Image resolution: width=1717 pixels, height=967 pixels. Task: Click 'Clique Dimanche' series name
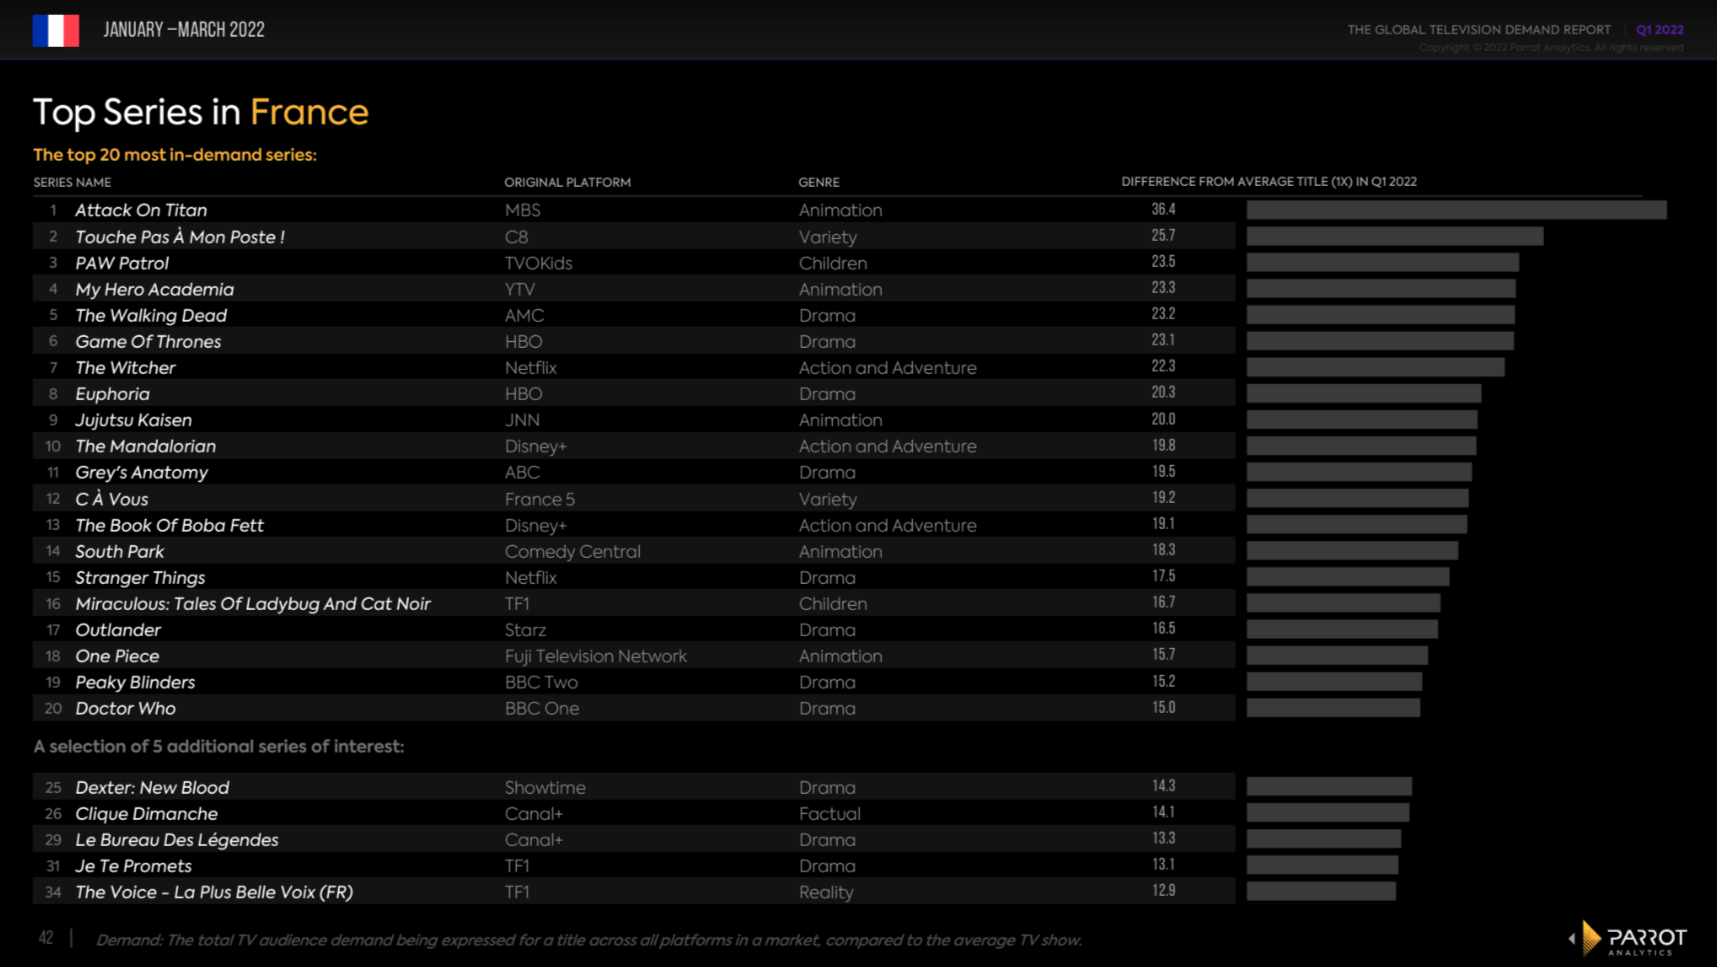tap(146, 814)
